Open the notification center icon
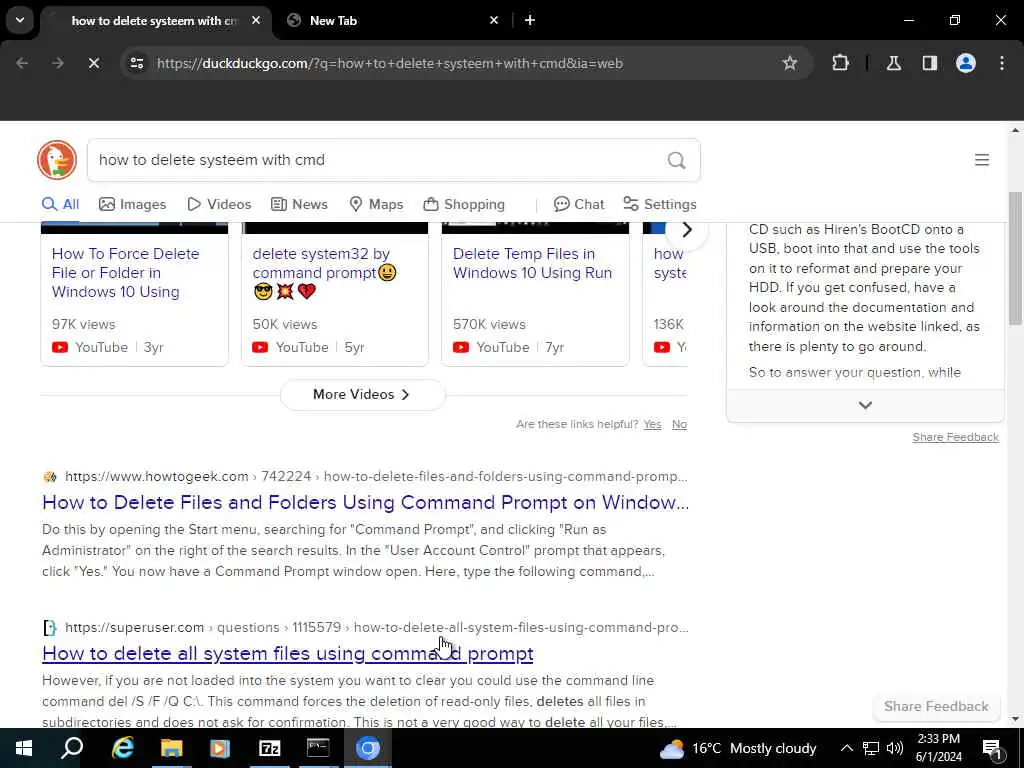The image size is (1024, 768). 992,750
